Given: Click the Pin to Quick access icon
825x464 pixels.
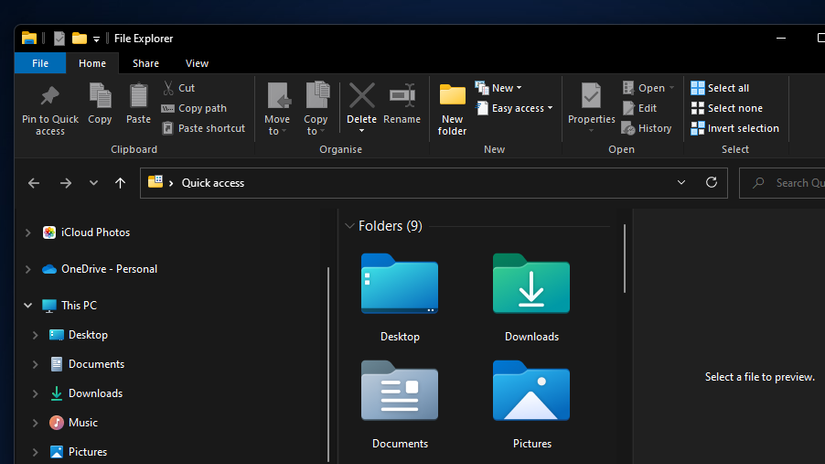Looking at the screenshot, I should point(50,96).
